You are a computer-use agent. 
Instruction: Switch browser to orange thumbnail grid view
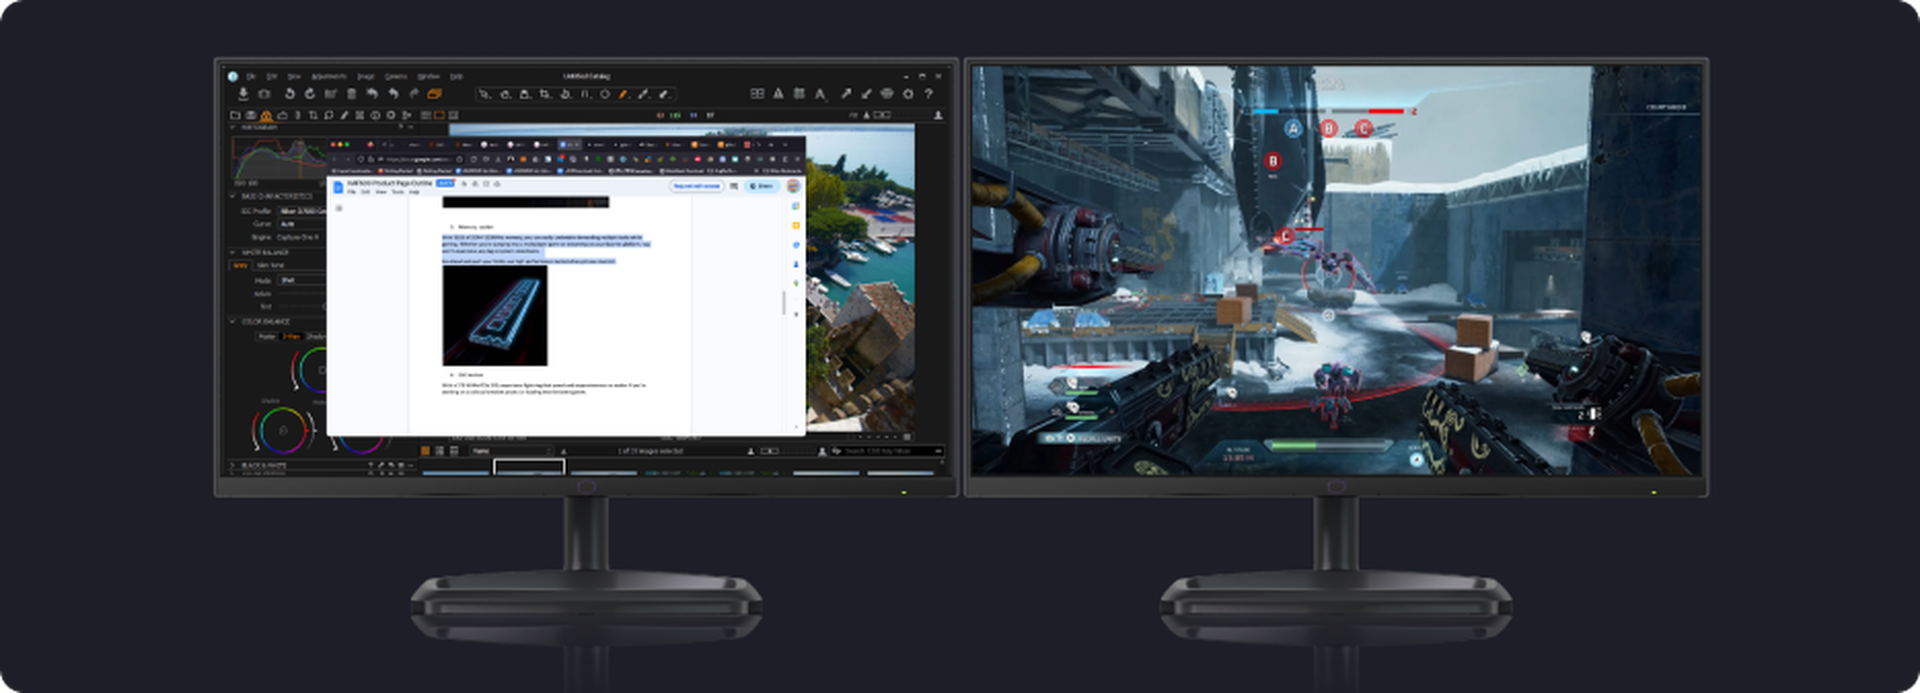point(425,451)
